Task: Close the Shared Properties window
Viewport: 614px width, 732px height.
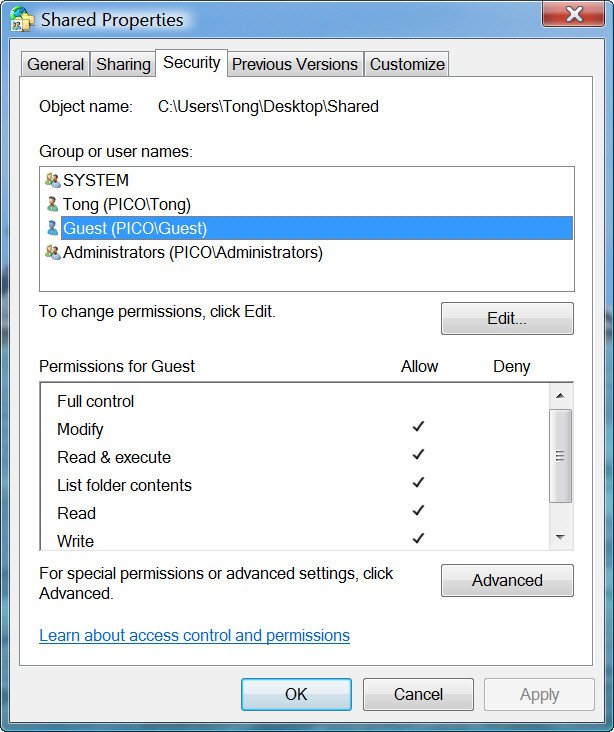Action: (574, 15)
